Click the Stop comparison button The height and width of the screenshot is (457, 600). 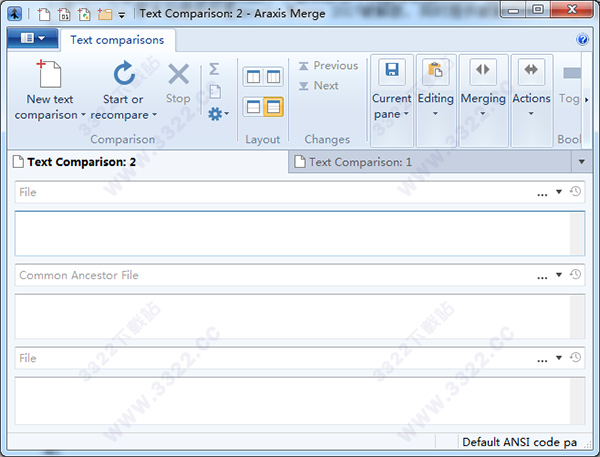point(178,83)
